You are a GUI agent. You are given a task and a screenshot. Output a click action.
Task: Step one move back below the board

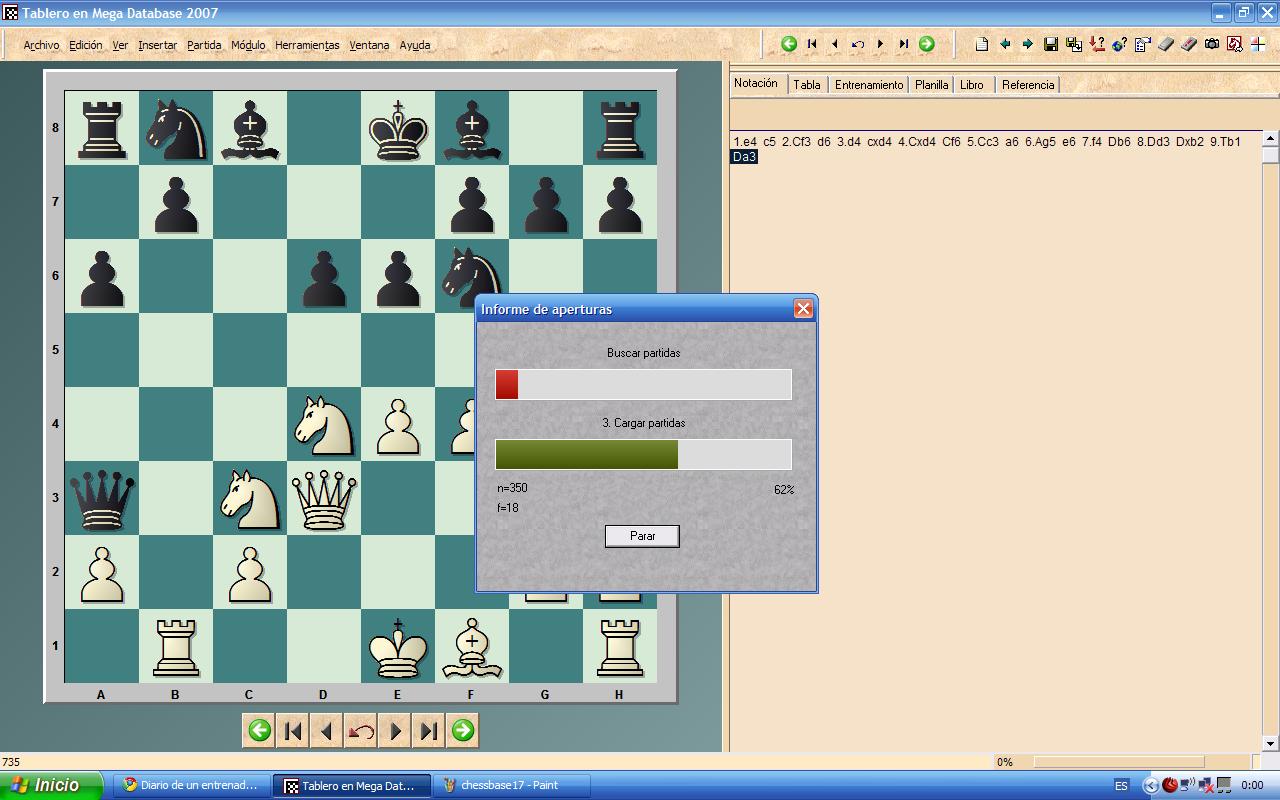coord(327,730)
